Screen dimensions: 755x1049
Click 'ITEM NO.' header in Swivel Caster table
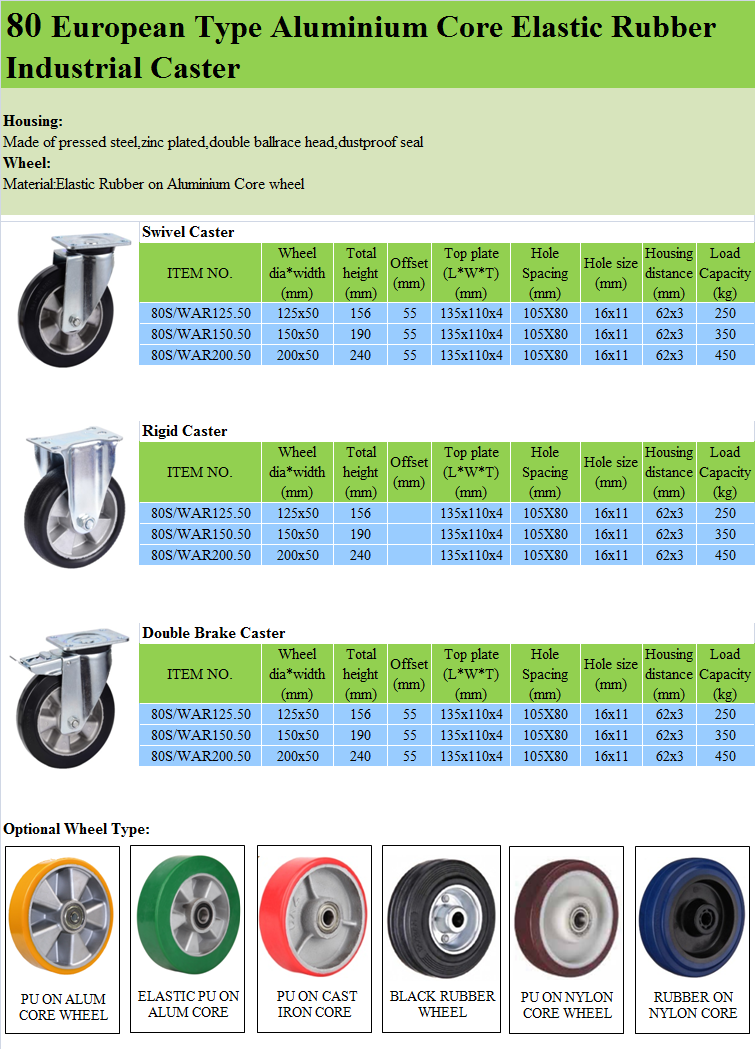click(199, 273)
